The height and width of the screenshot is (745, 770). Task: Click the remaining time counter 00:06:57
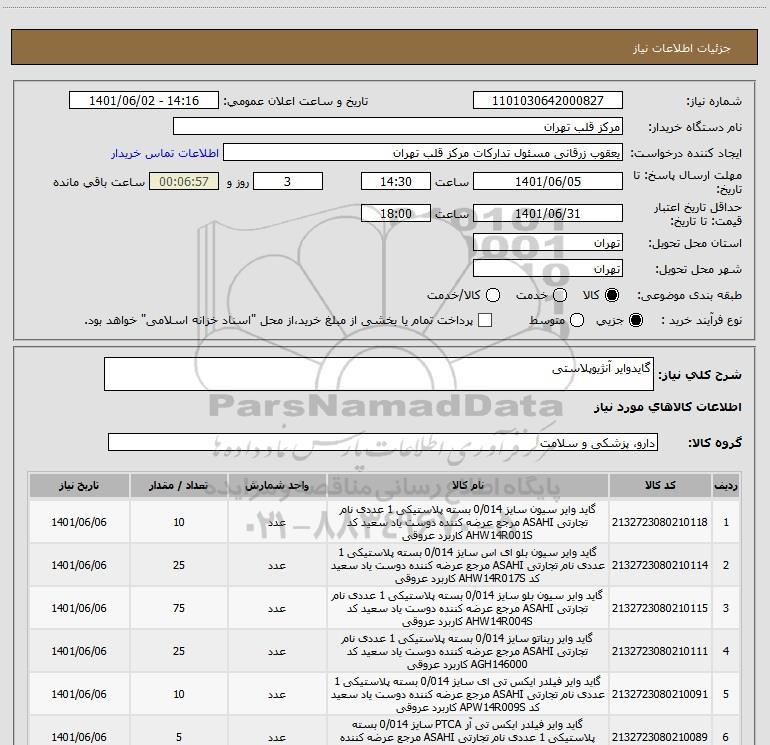click(184, 181)
